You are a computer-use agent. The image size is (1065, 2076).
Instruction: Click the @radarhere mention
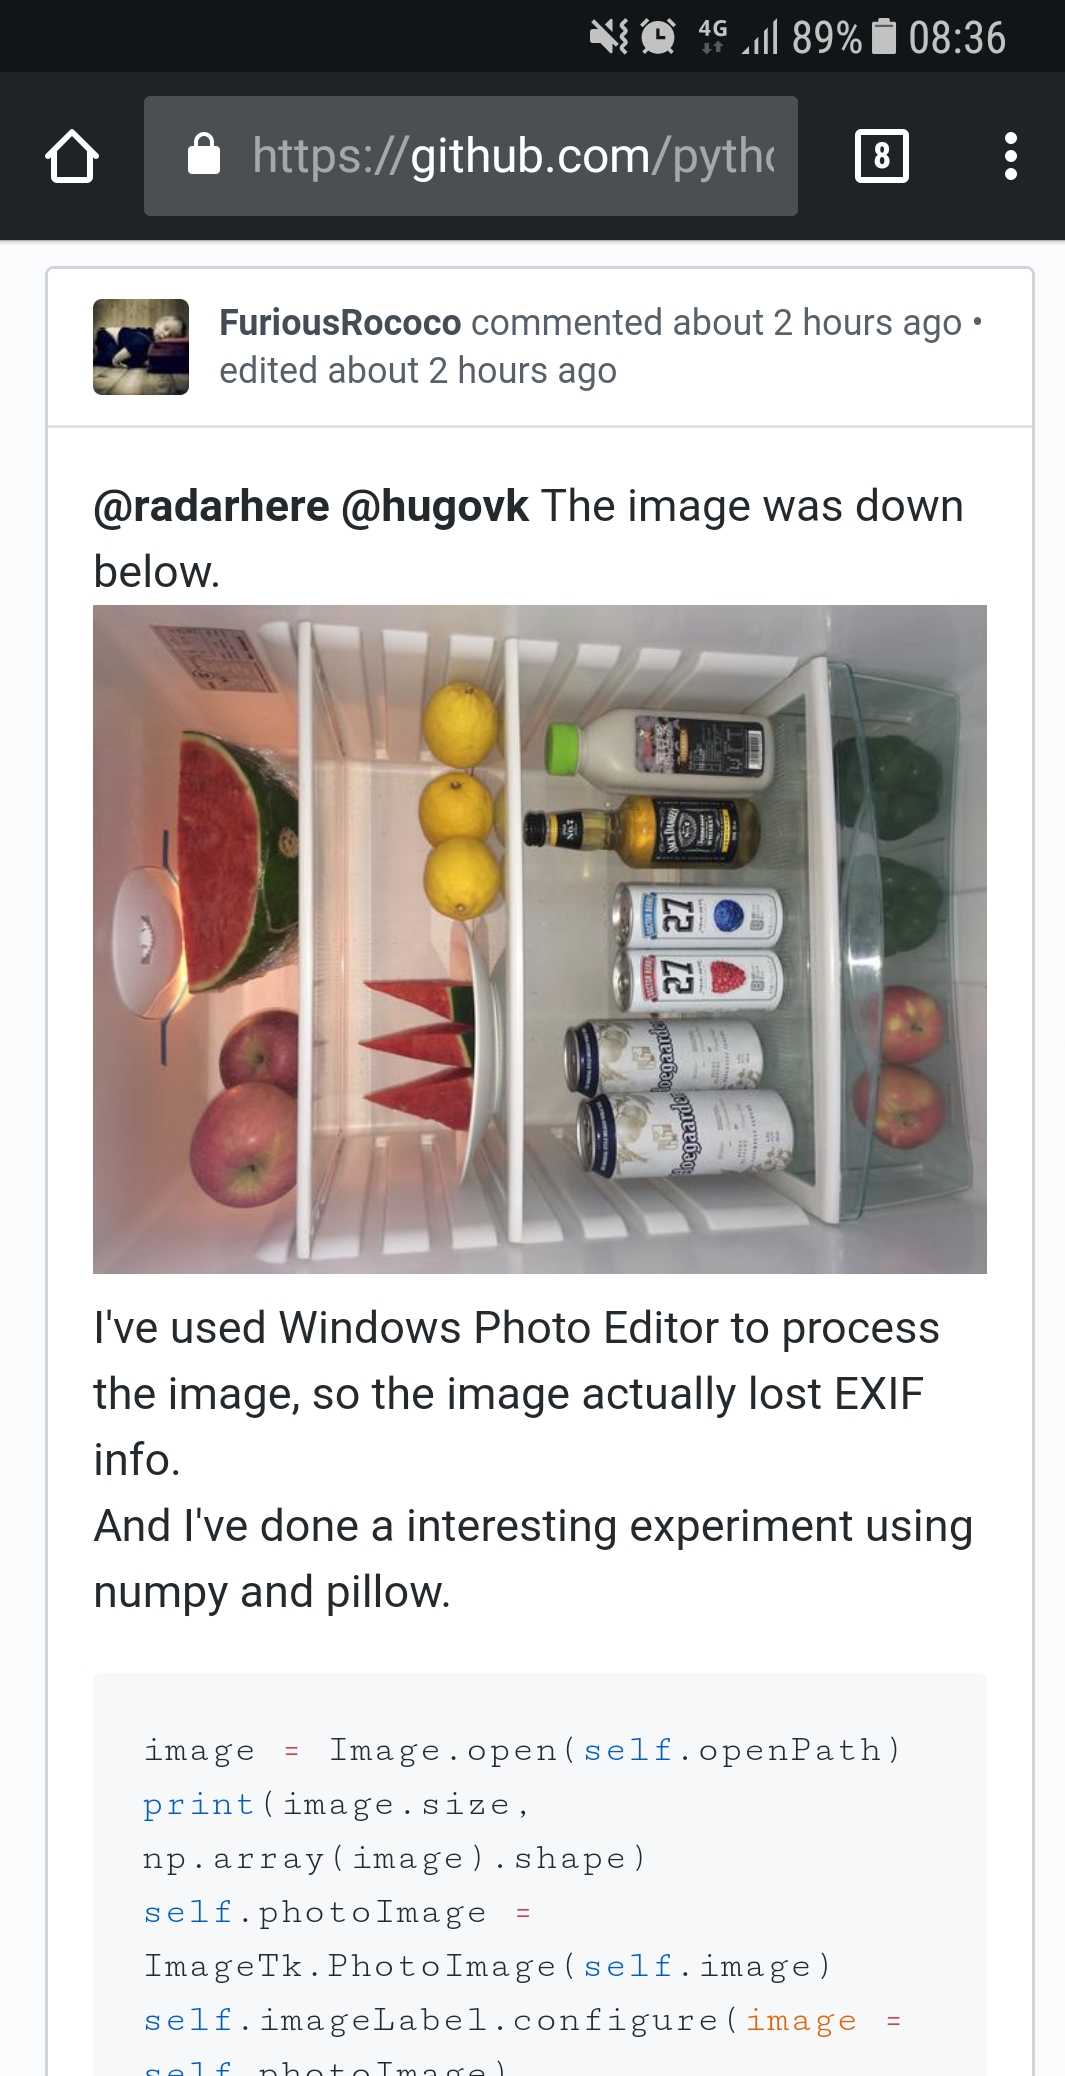tap(211, 506)
